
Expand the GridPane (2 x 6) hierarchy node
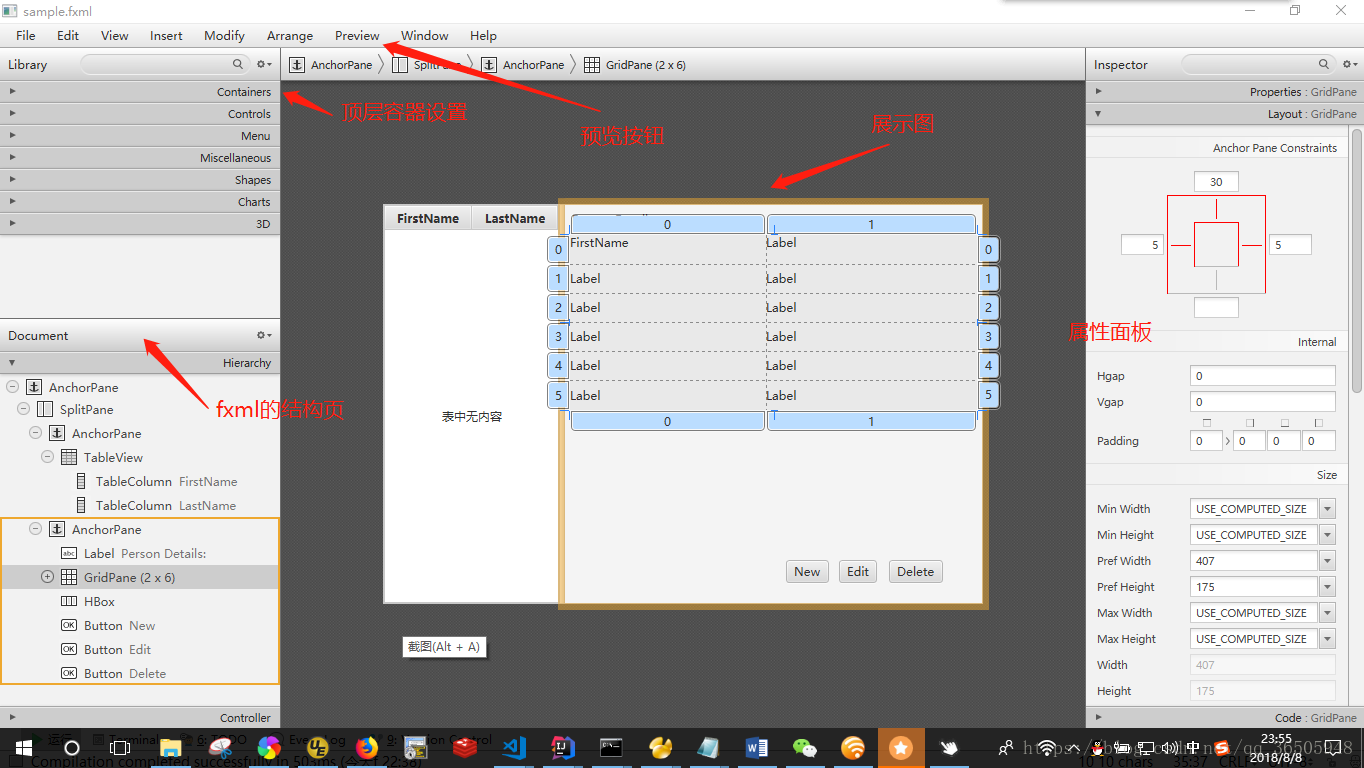click(x=47, y=577)
